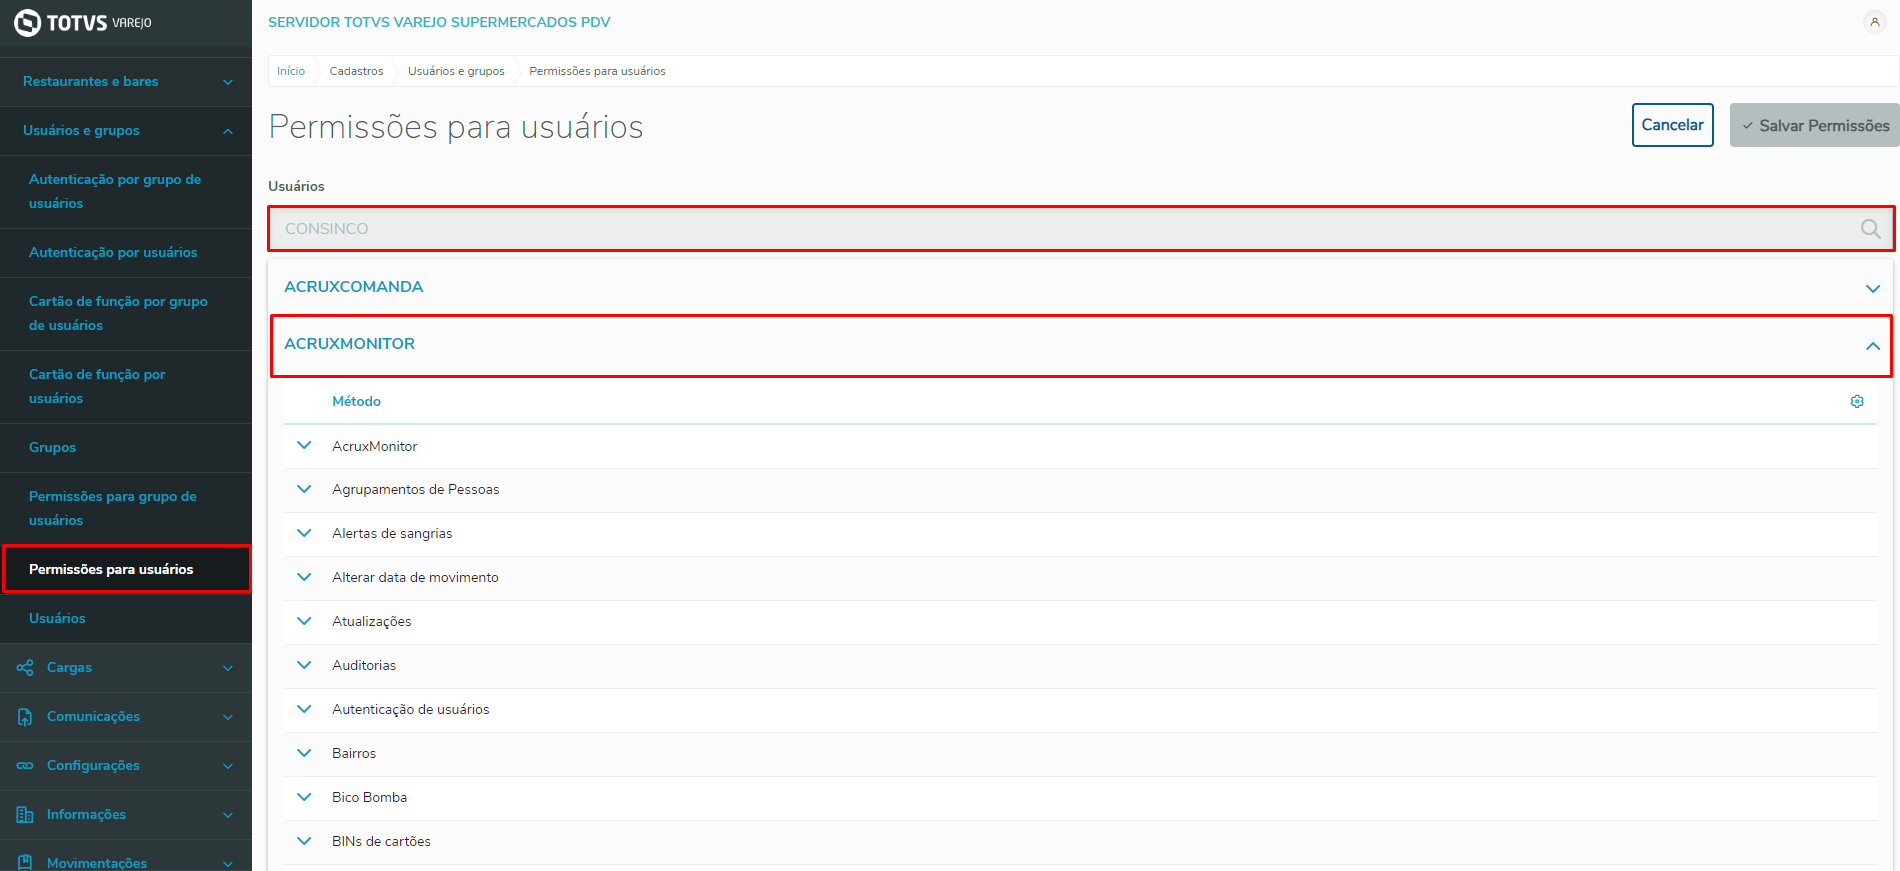The image size is (1900, 871).
Task: Expand the Bico Bomba row
Action: tap(305, 797)
